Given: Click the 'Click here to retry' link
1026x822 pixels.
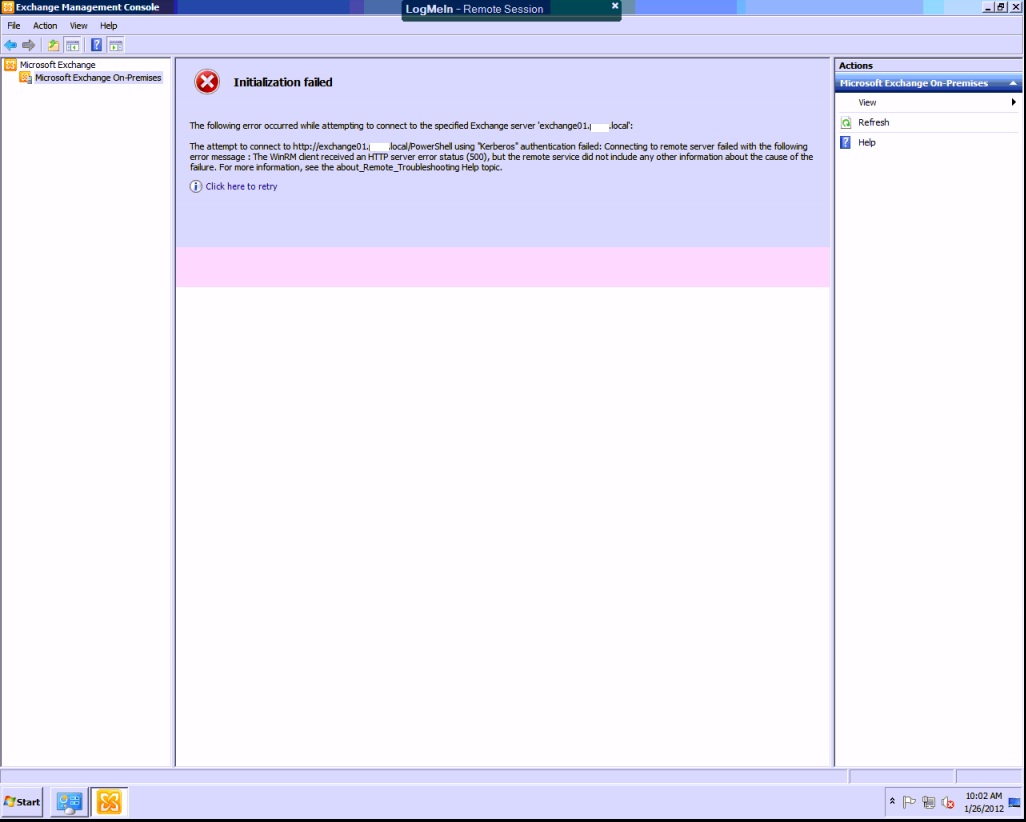Looking at the screenshot, I should pos(241,187).
